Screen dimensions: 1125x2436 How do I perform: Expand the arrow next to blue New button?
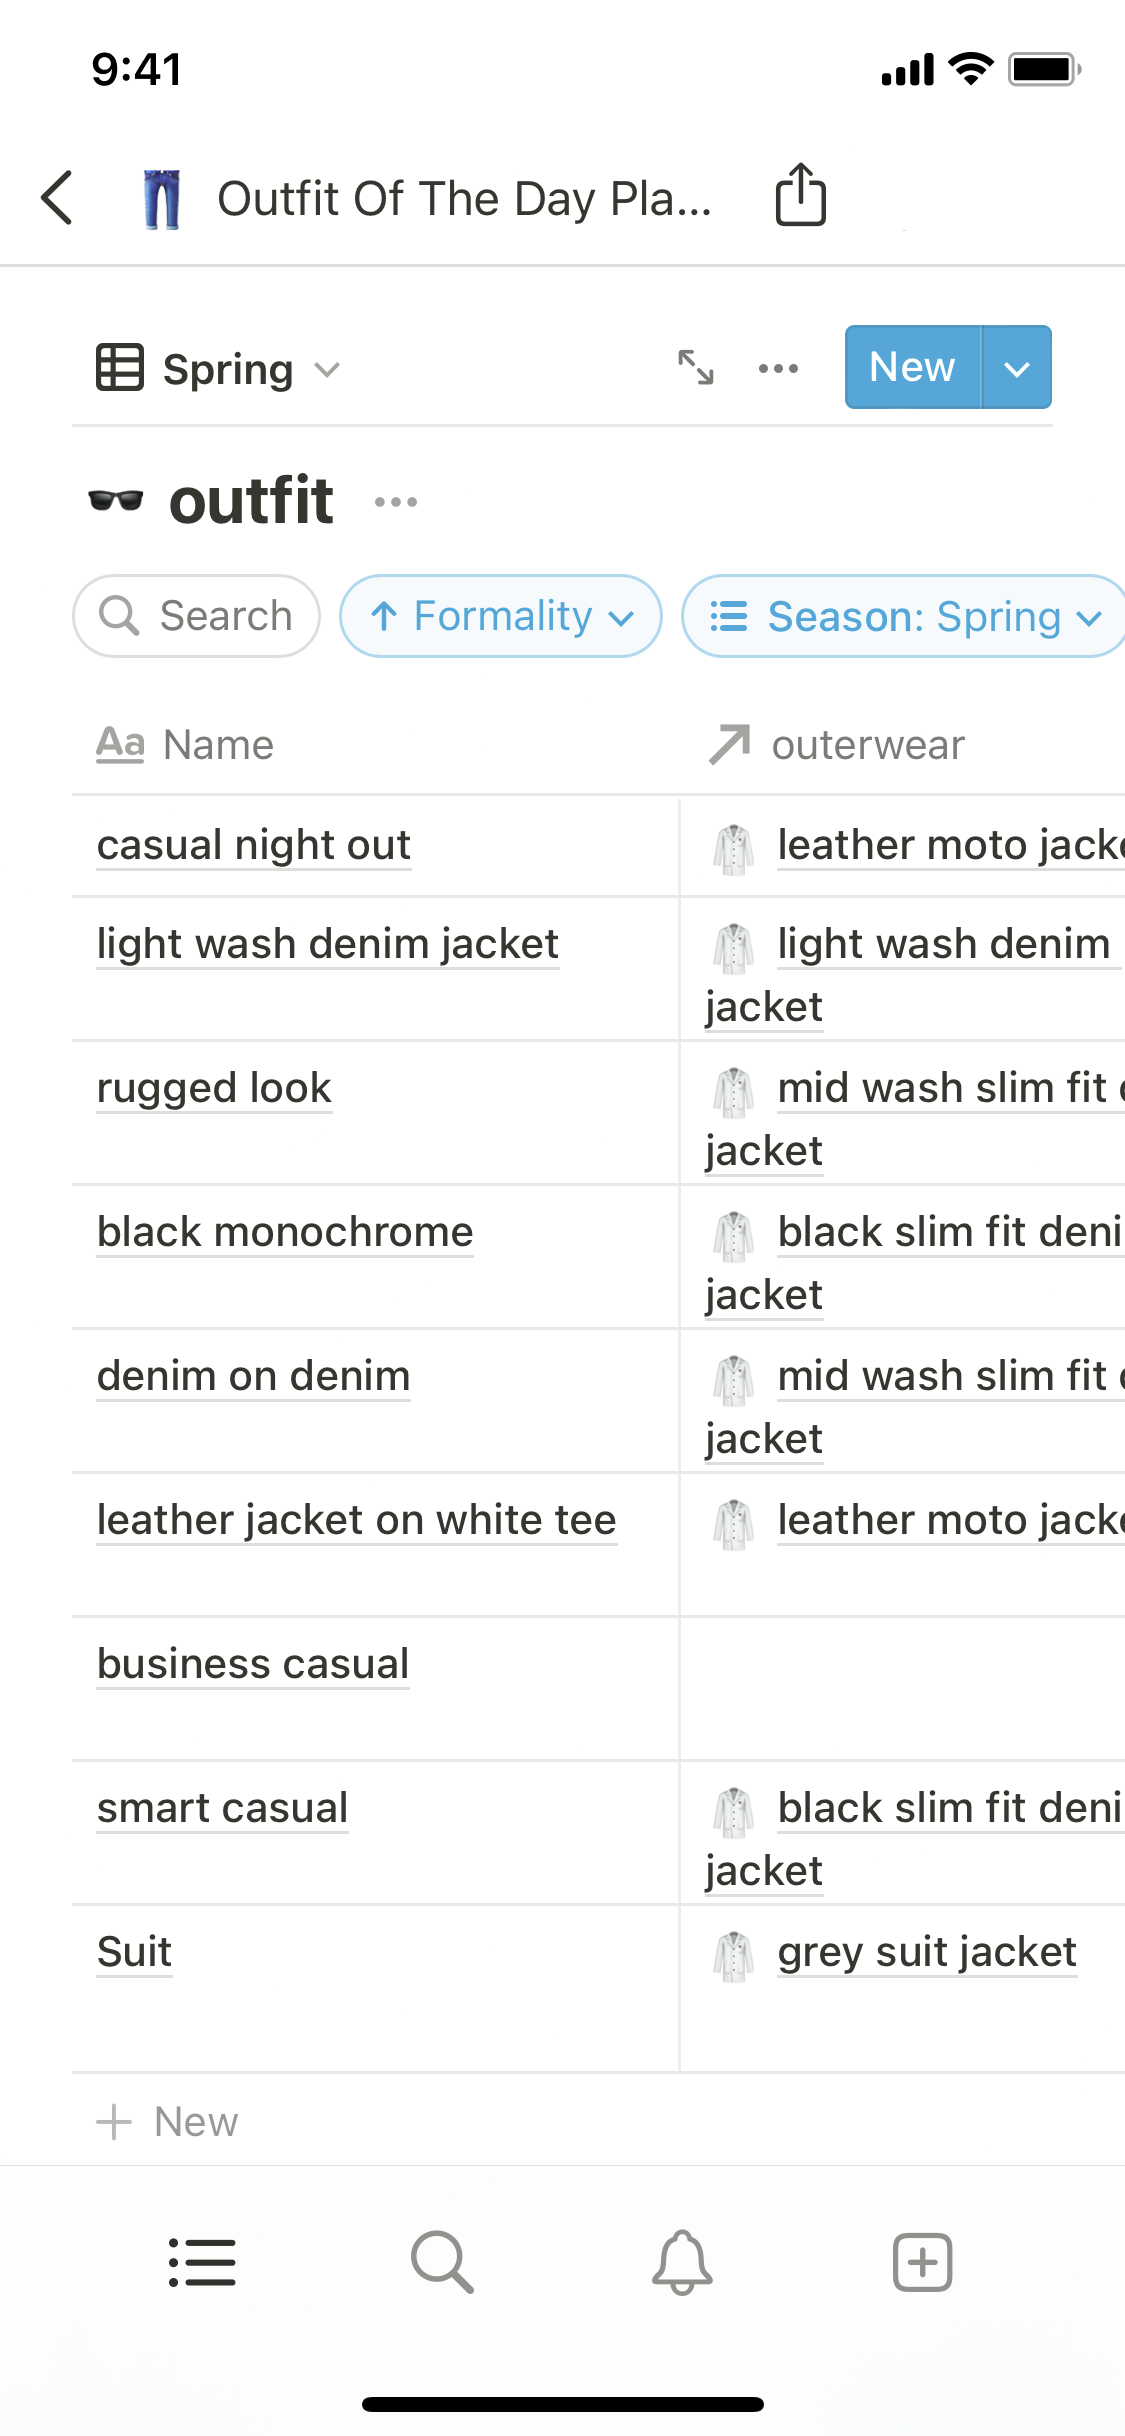click(x=1017, y=368)
